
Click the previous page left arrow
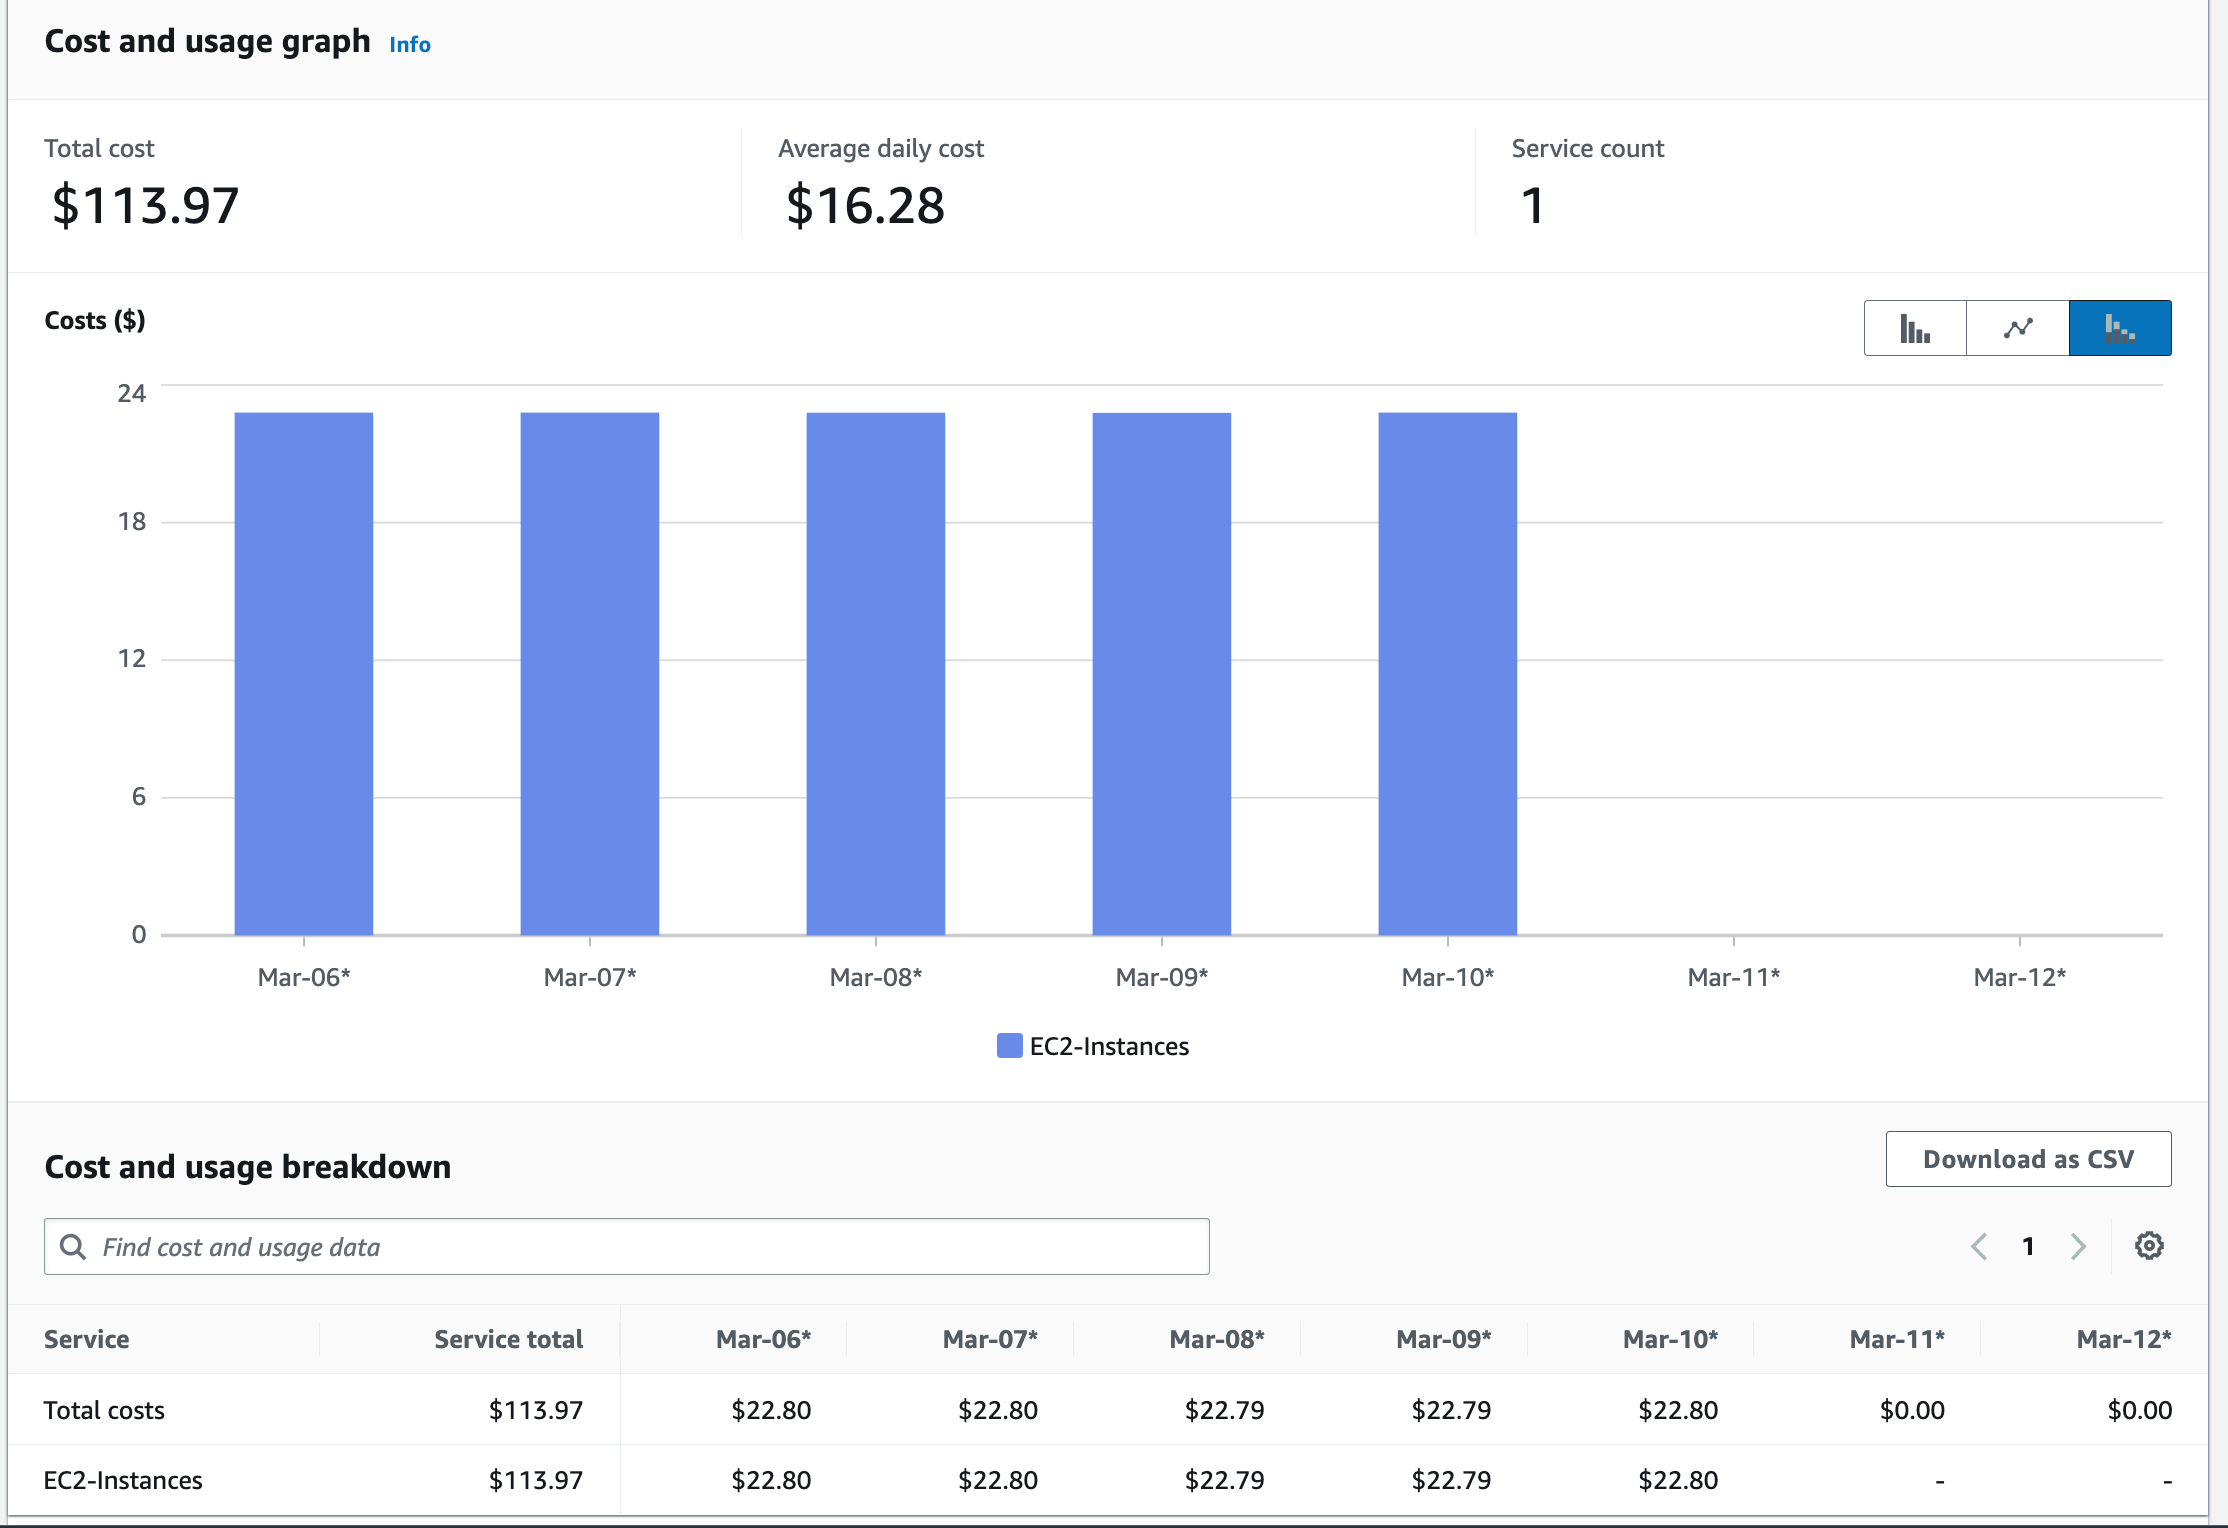(1979, 1246)
